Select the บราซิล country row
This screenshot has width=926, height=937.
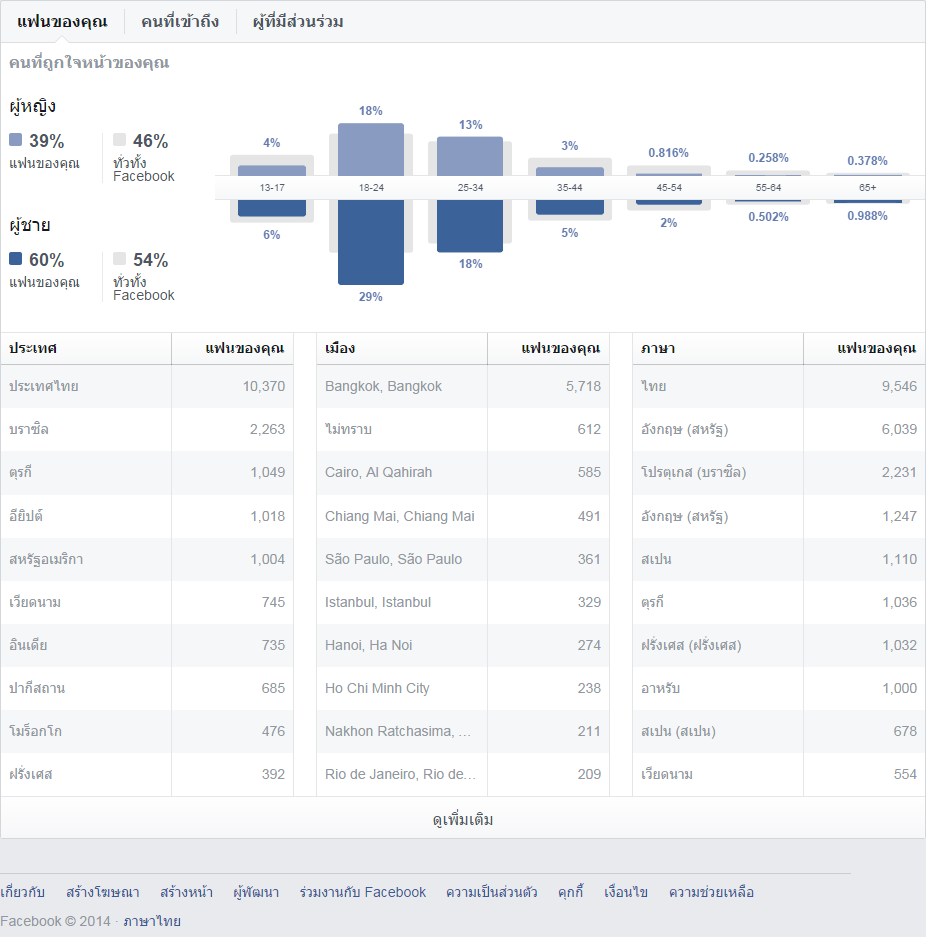(x=147, y=430)
